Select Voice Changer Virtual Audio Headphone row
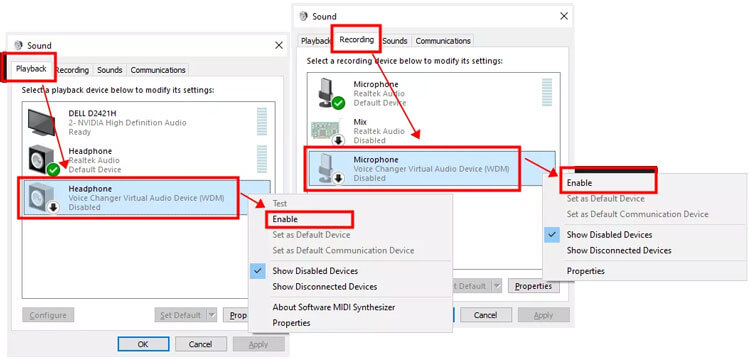Image resolution: width=750 pixels, height=361 pixels. click(146, 198)
